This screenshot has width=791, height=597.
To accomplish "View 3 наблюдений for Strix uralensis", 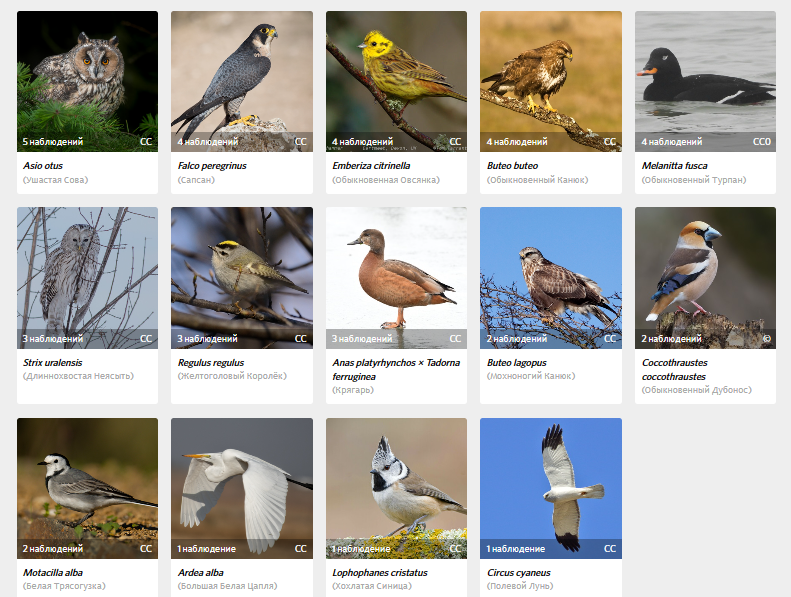I will [52, 339].
